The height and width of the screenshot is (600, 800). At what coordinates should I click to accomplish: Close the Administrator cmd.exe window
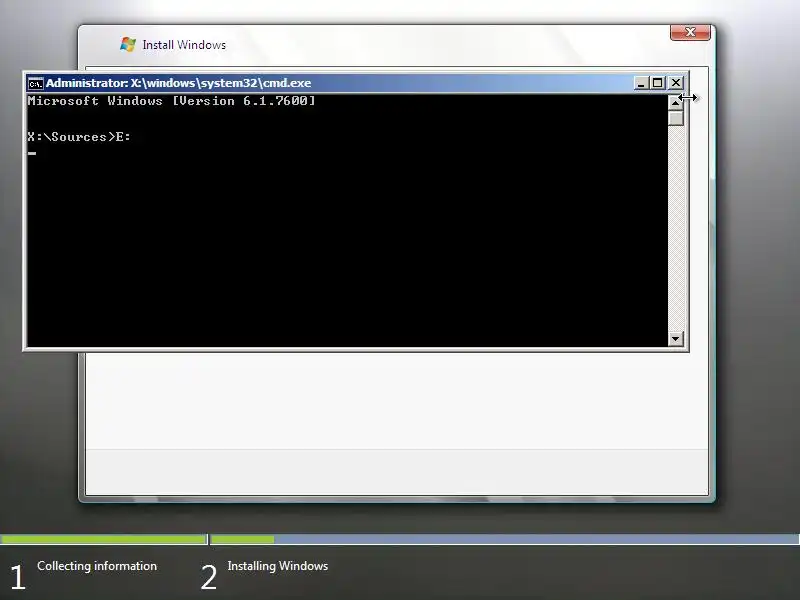pyautogui.click(x=676, y=83)
